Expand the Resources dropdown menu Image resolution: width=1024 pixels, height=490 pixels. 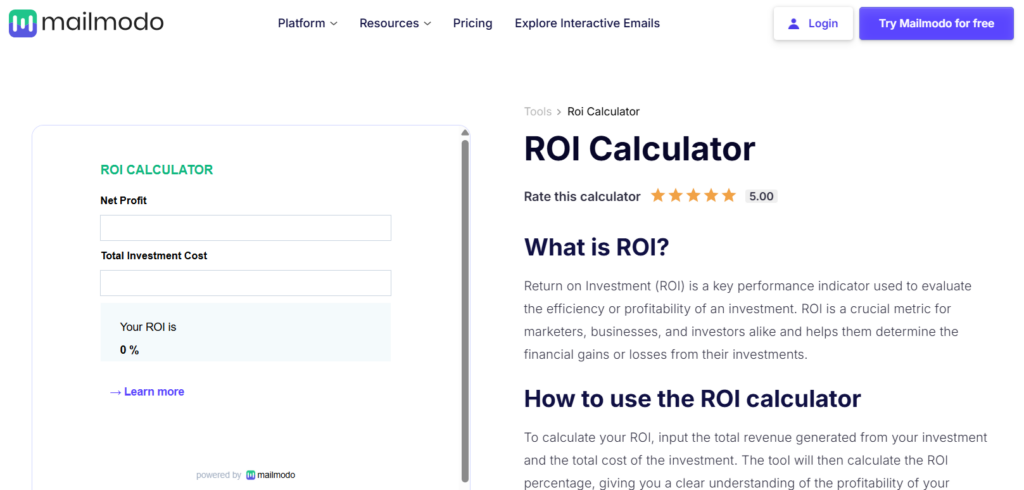pyautogui.click(x=395, y=24)
